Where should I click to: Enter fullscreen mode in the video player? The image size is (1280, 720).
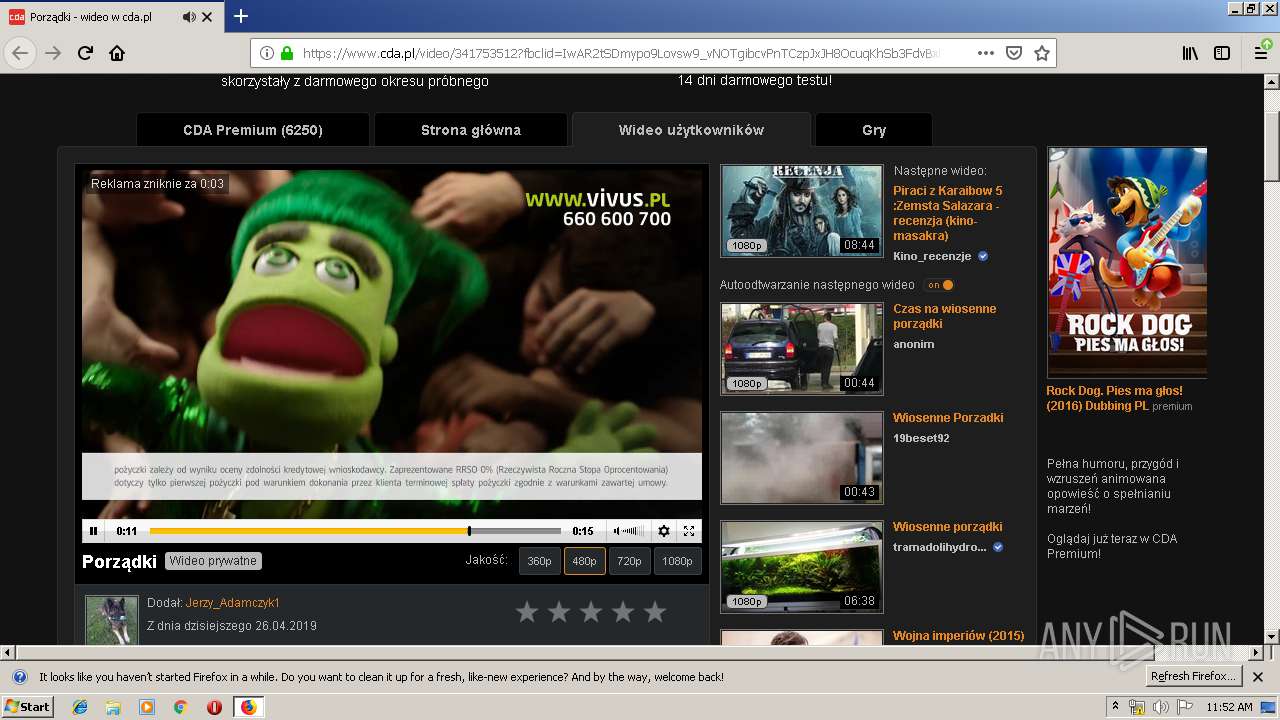tap(689, 531)
